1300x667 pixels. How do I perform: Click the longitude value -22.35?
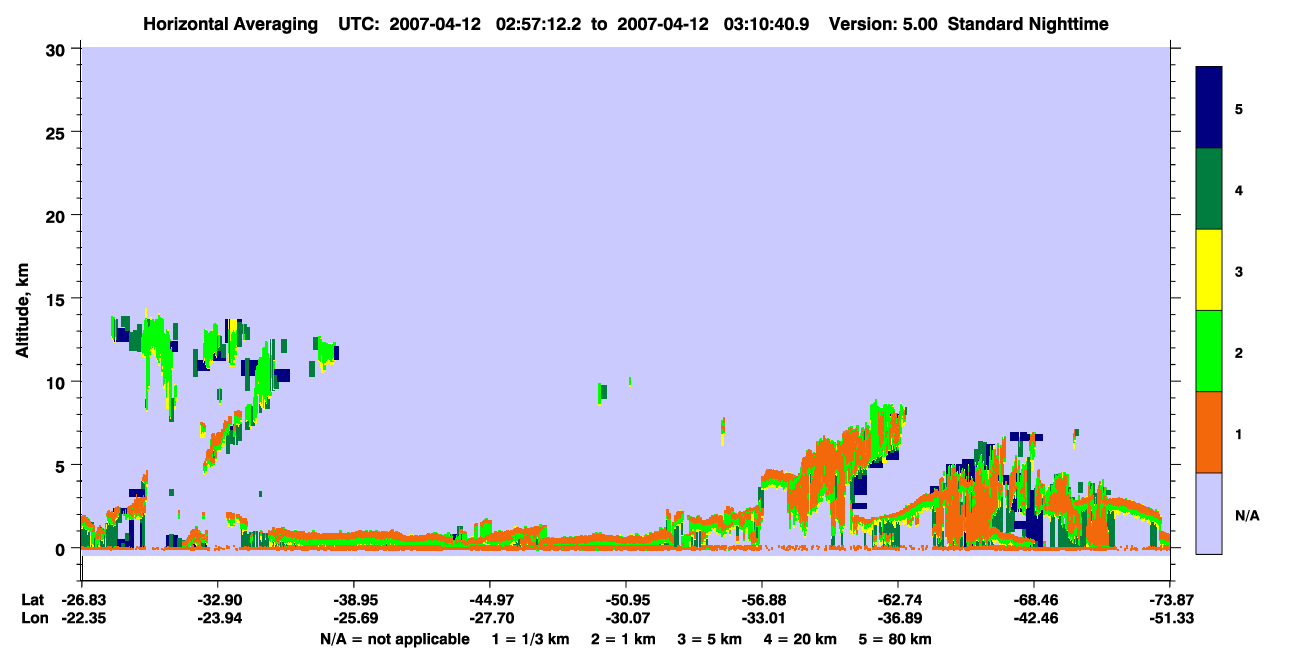coord(82,619)
